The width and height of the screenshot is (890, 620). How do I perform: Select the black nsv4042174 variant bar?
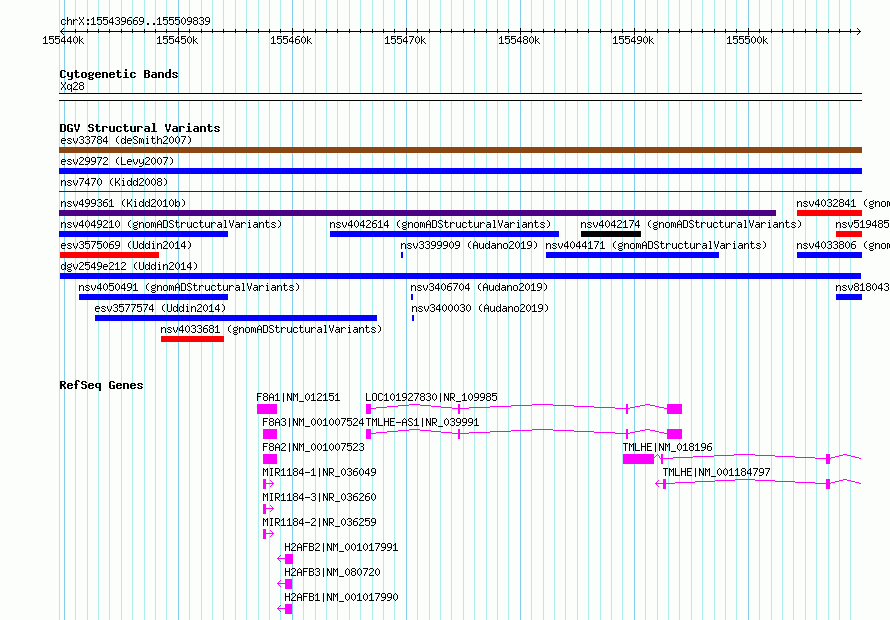pyautogui.click(x=611, y=234)
